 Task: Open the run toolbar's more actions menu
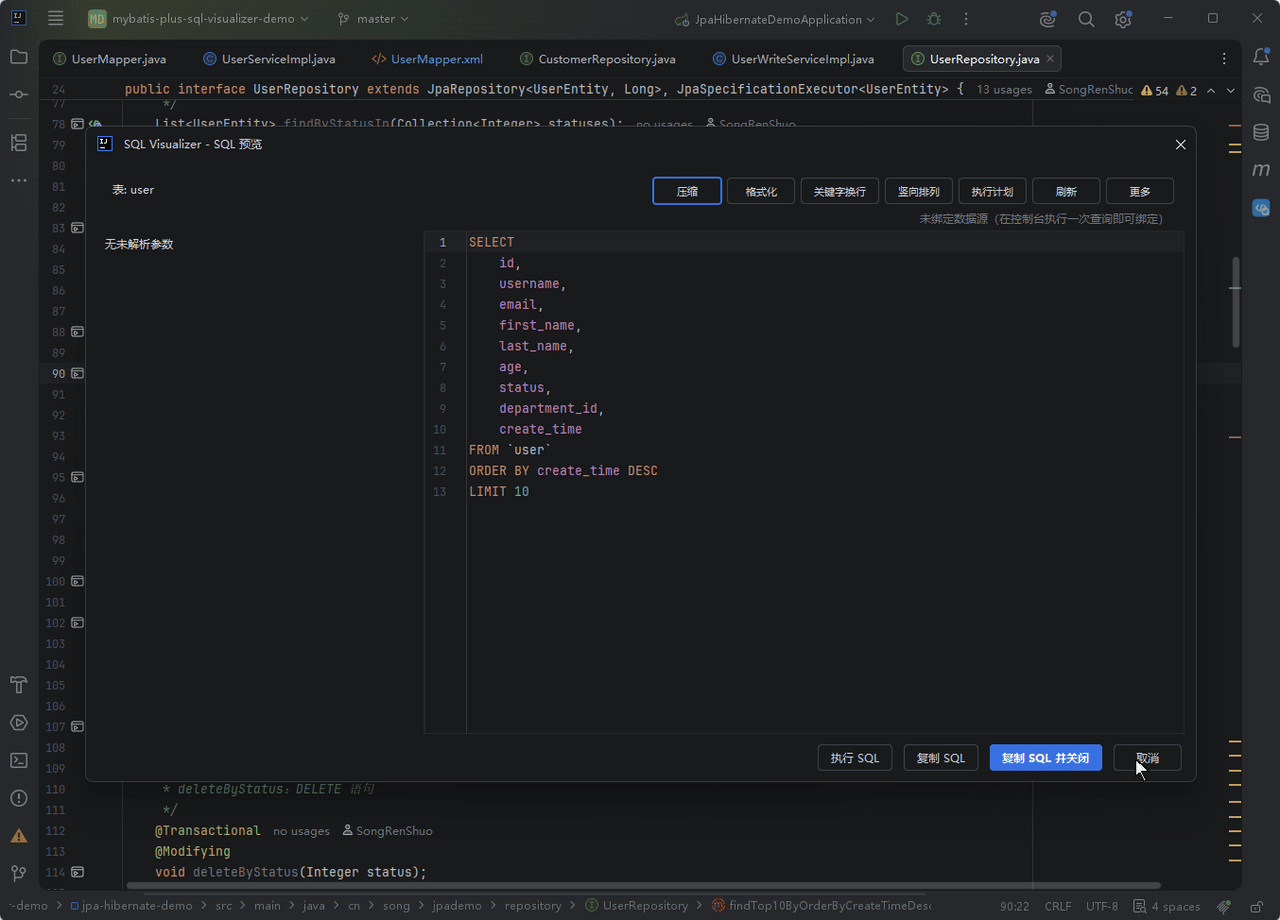coord(966,19)
